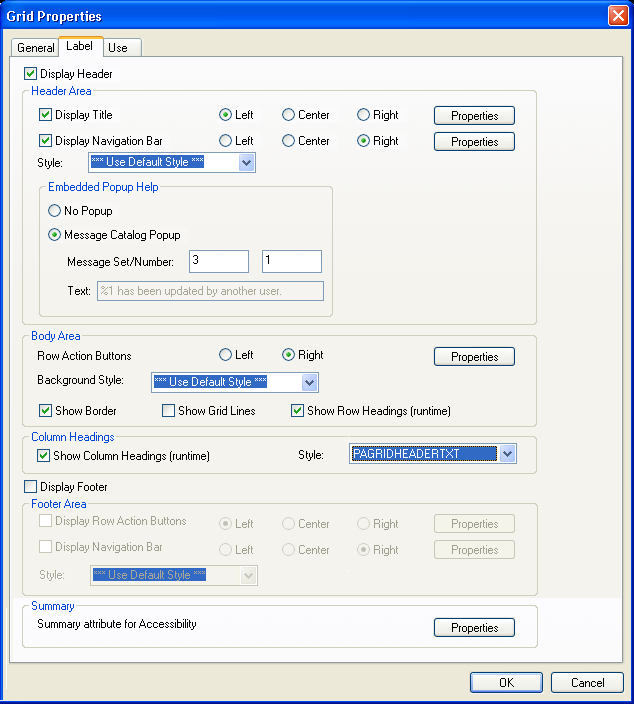Viewport: 634px width, 704px height.
Task: Open Summary attribute Properties button
Action: 474,627
